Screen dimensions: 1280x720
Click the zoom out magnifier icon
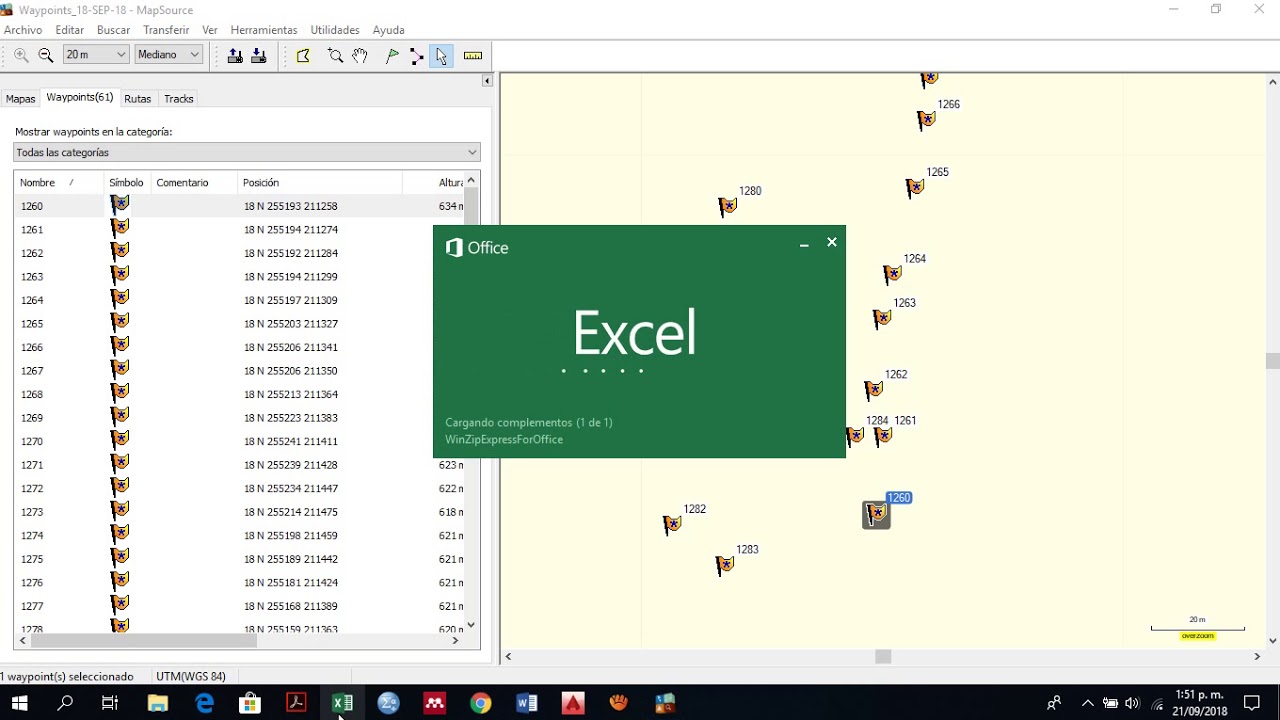(x=46, y=56)
